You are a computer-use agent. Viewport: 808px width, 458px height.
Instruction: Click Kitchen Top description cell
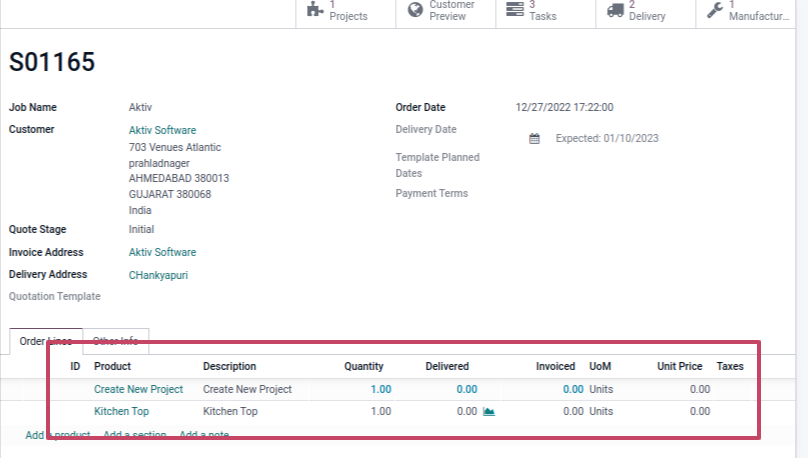coord(230,412)
